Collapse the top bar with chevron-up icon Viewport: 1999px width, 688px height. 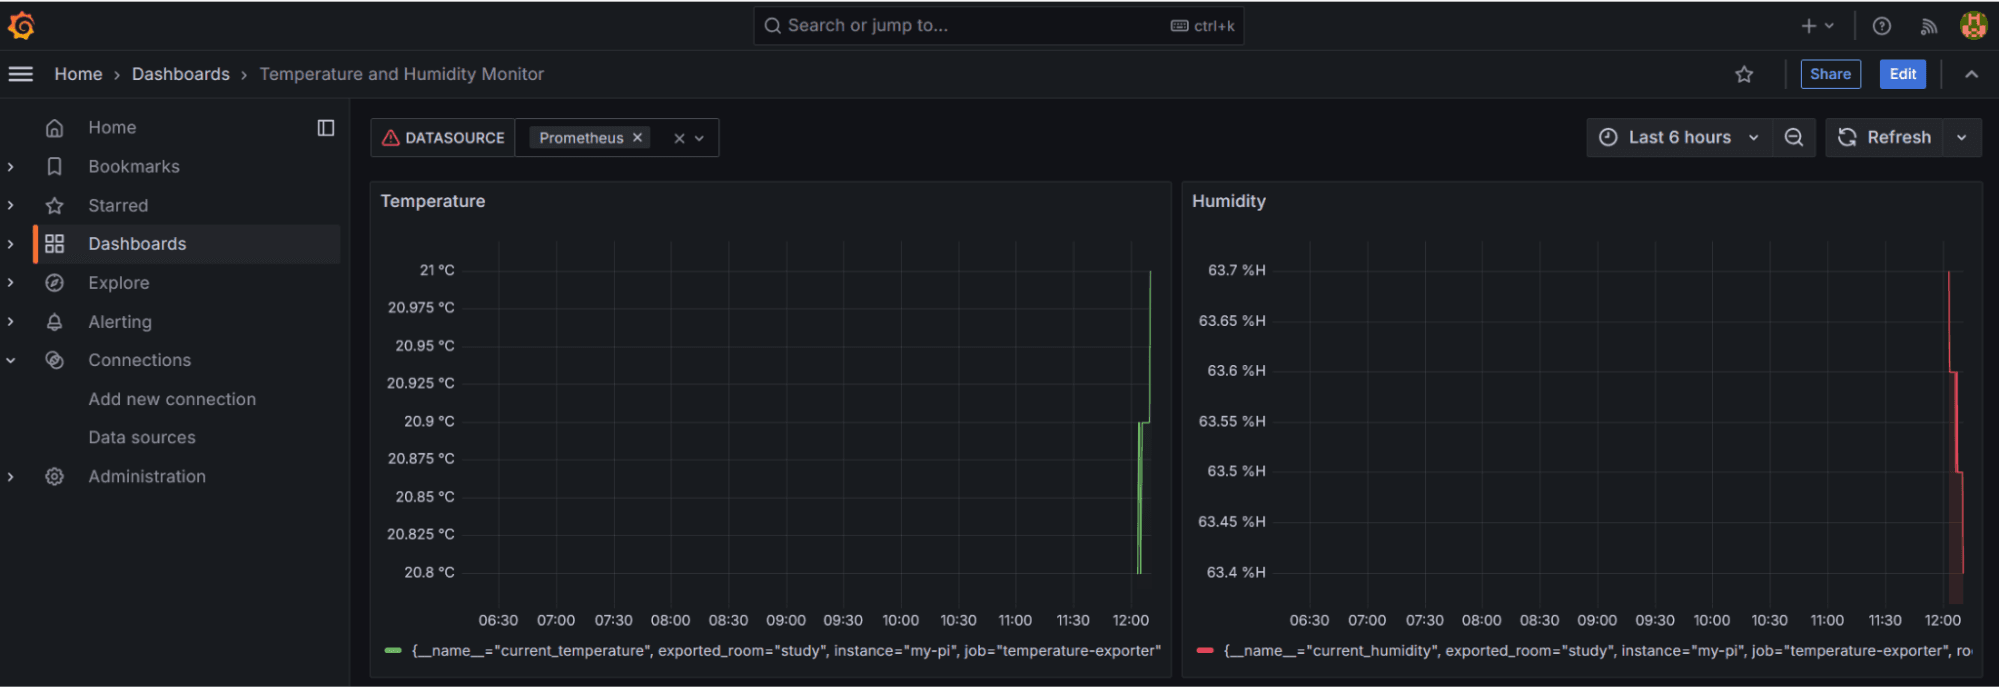coord(1971,74)
